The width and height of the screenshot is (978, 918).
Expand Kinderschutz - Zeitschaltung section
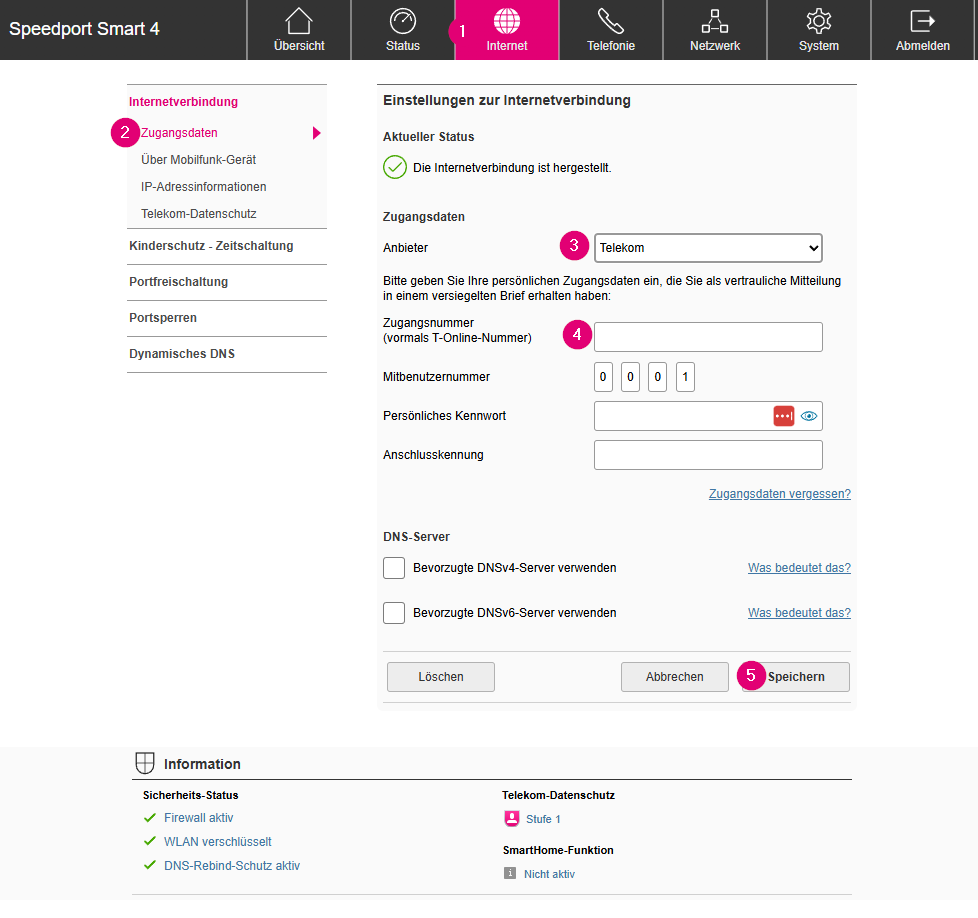pos(211,246)
